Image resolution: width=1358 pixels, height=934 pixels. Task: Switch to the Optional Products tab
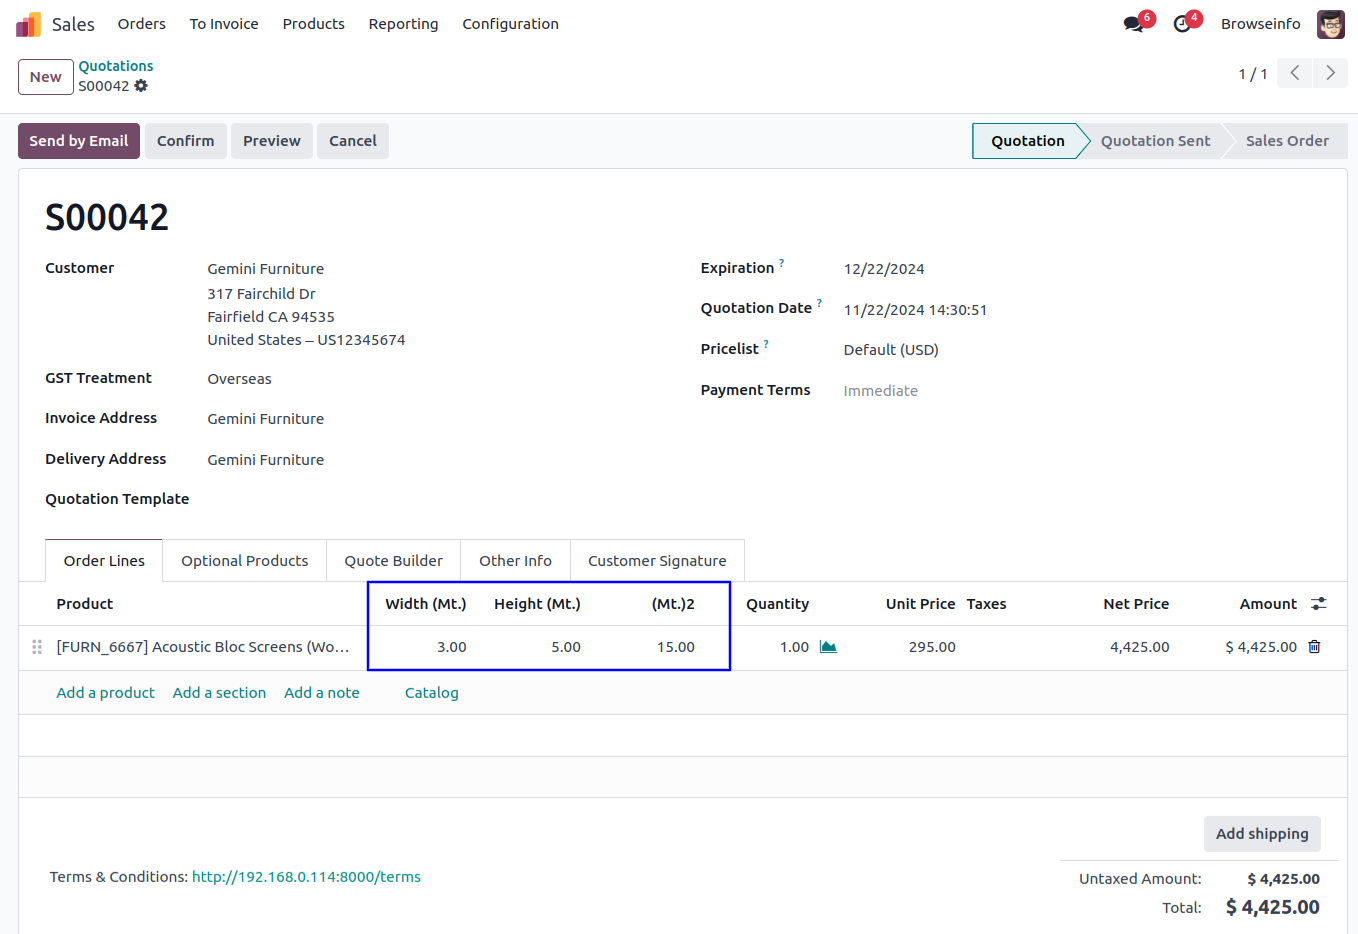point(244,561)
